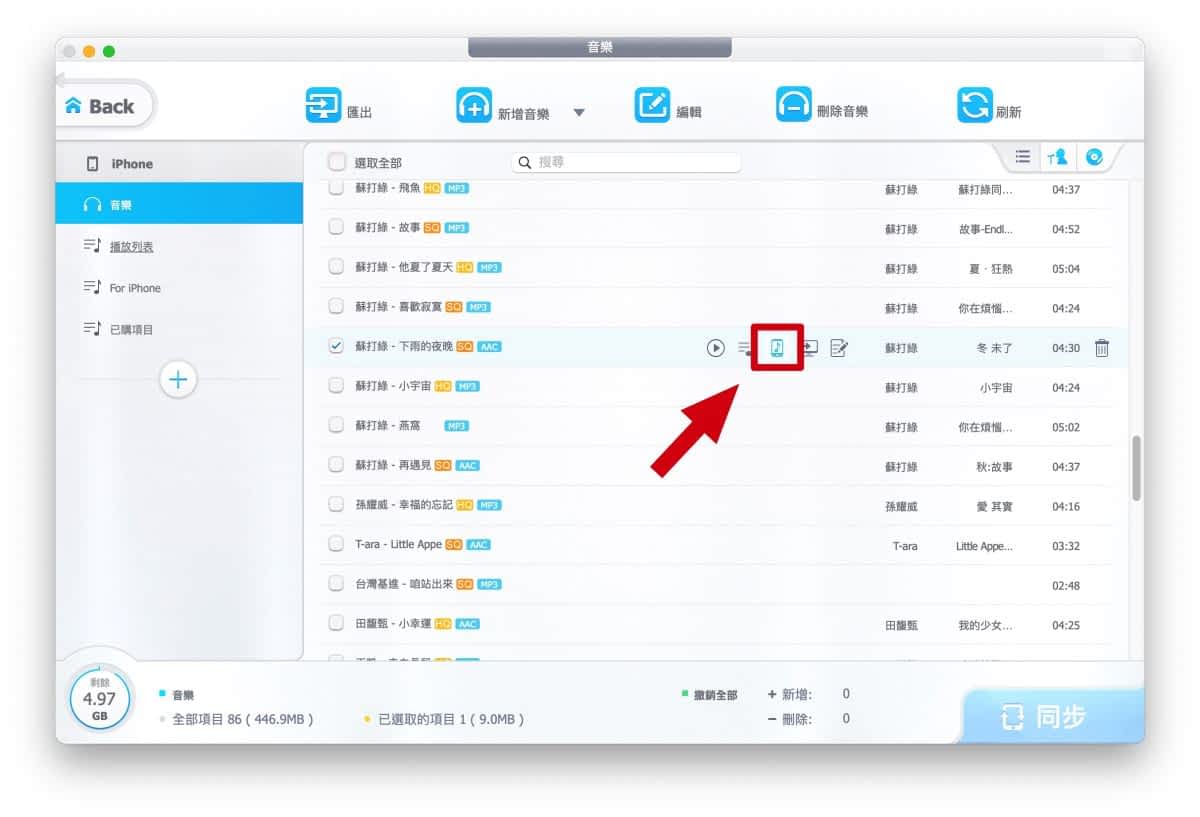Click the 匯出 export label

pyautogui.click(x=359, y=113)
